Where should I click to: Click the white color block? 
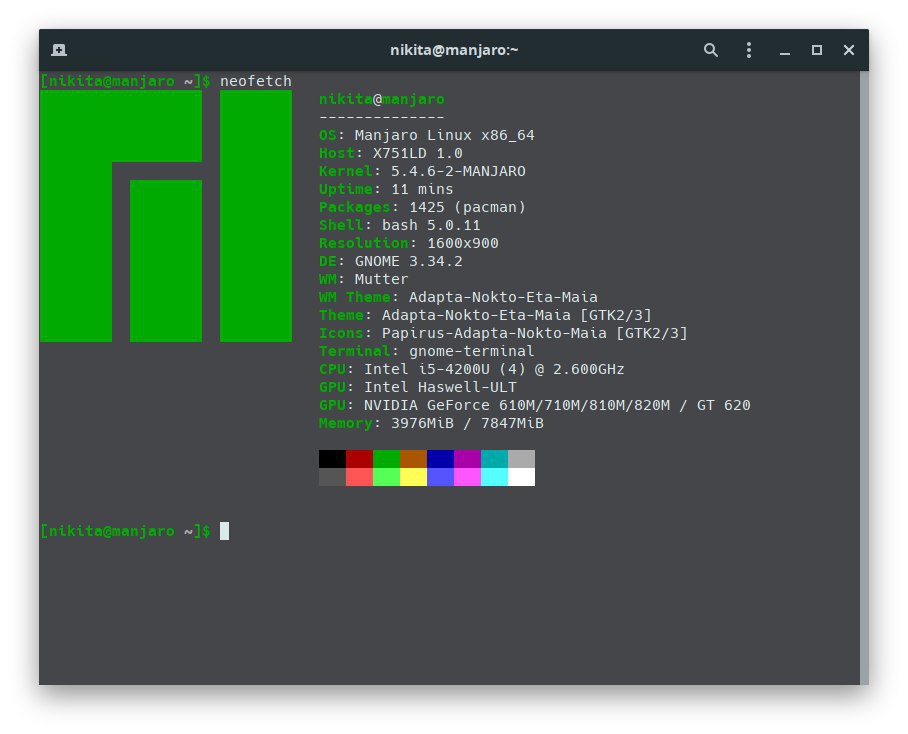coord(521,477)
